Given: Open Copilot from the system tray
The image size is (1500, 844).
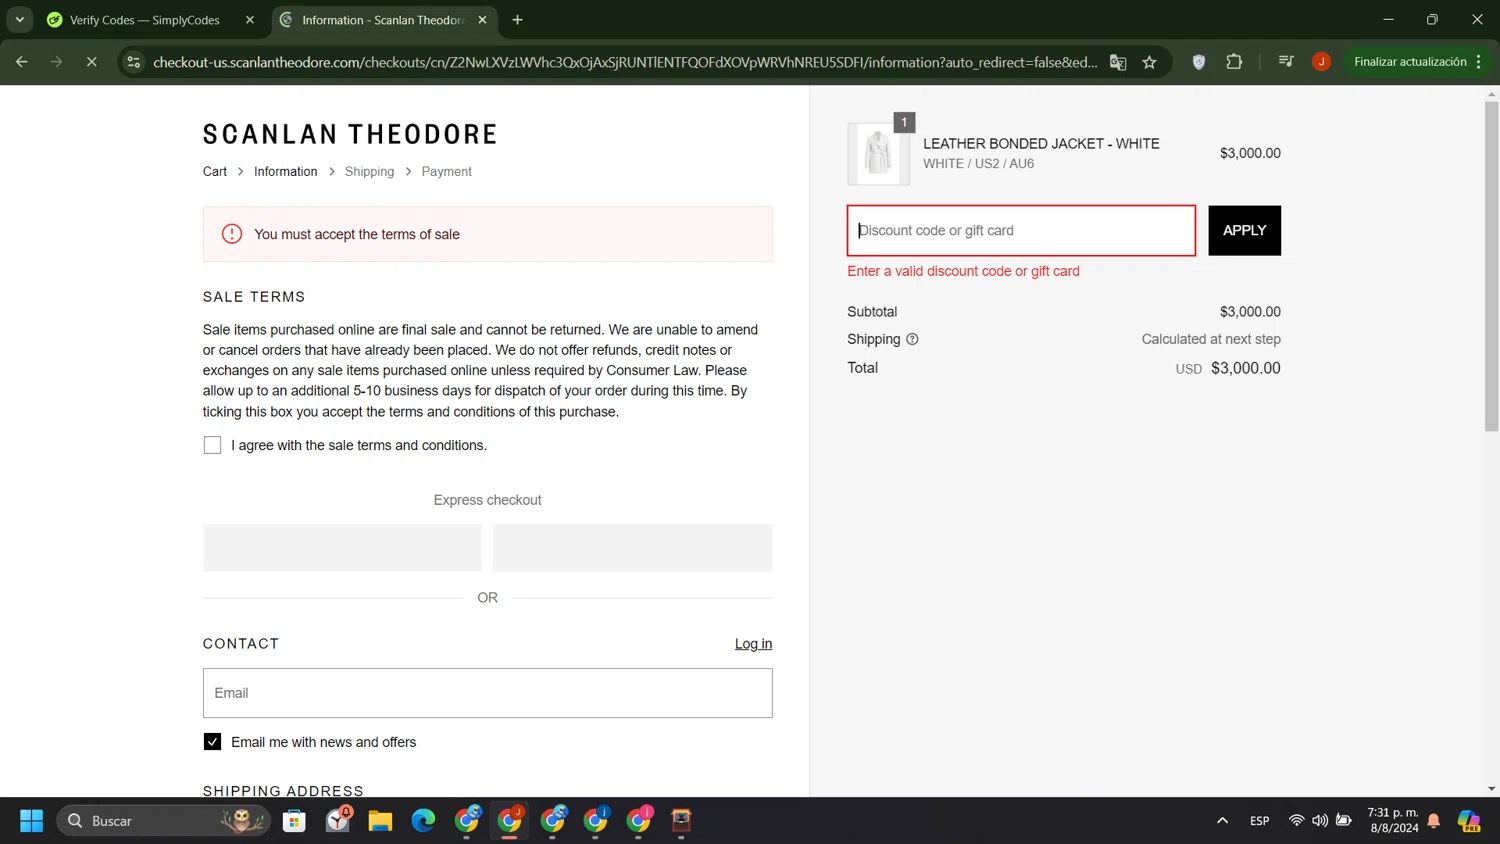Looking at the screenshot, I should (x=1469, y=821).
